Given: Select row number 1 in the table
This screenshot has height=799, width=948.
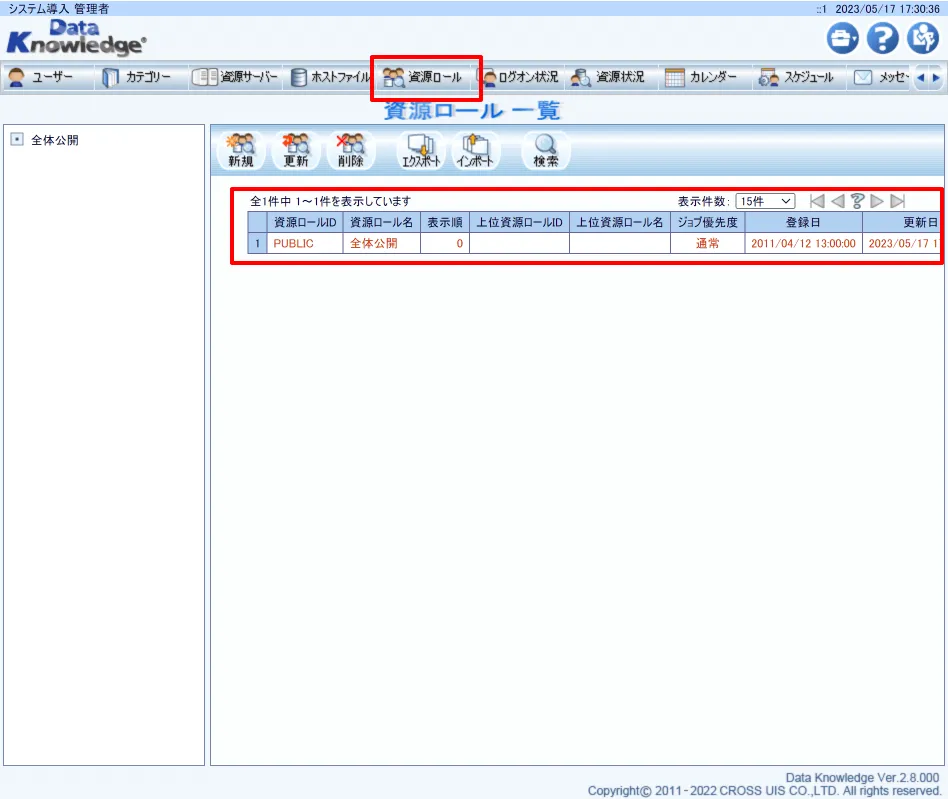Looking at the screenshot, I should click(x=257, y=243).
